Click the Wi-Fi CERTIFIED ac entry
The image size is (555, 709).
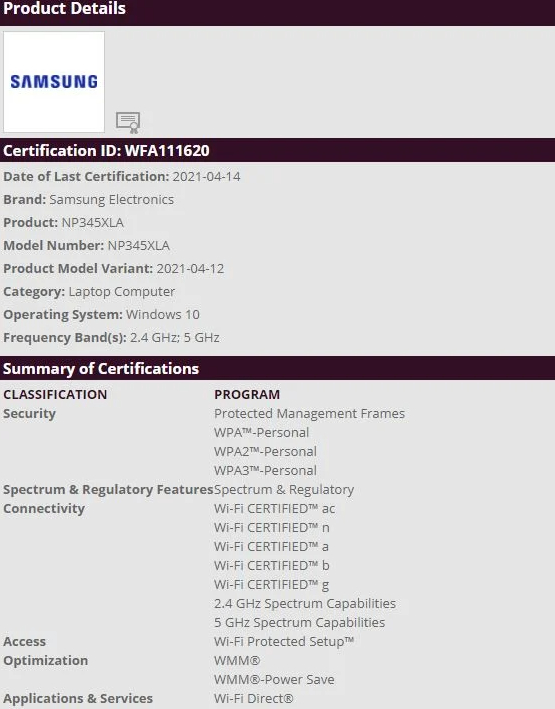point(275,508)
